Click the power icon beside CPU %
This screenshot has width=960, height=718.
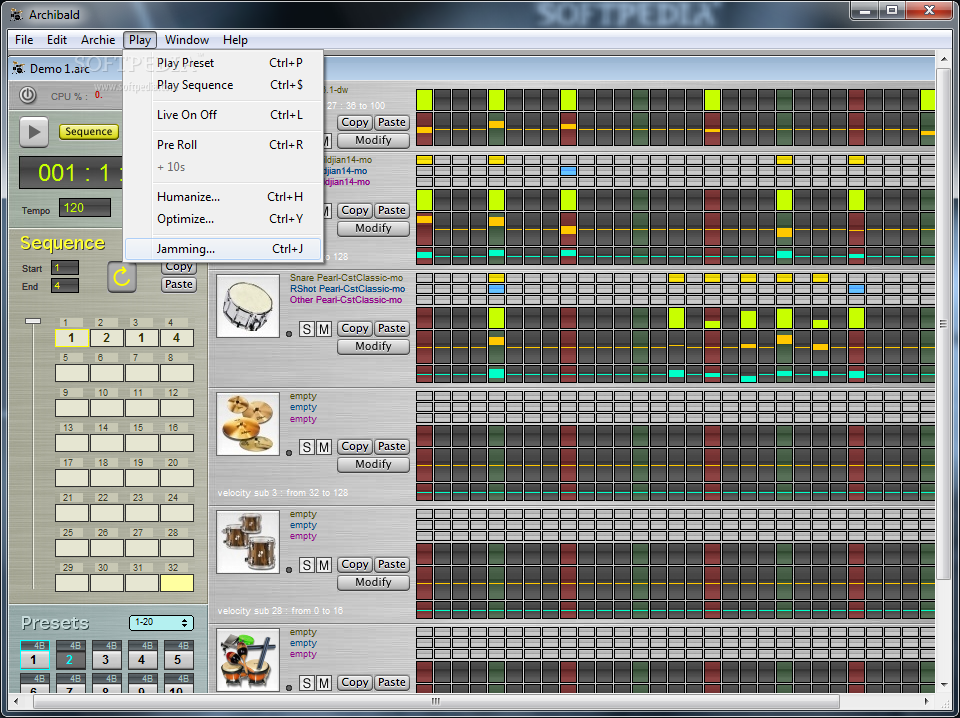28,95
